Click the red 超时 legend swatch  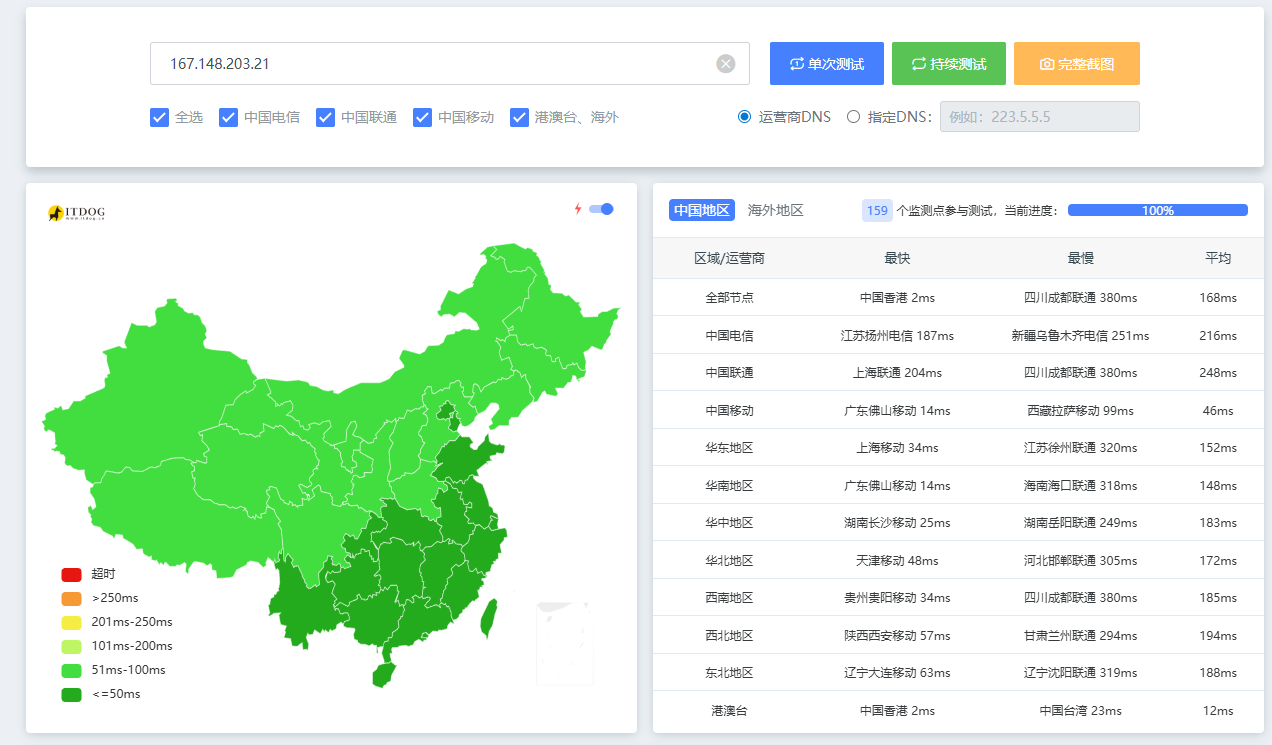71,574
